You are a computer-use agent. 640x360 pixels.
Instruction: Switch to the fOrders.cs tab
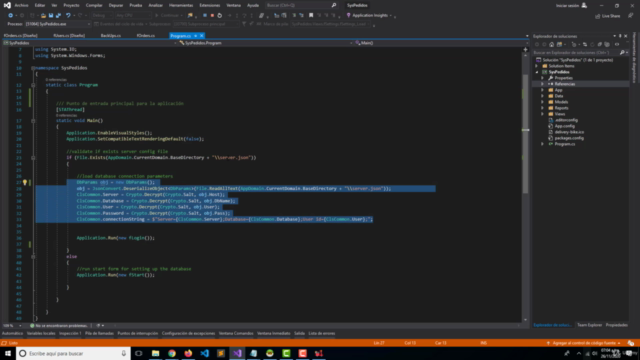point(146,36)
